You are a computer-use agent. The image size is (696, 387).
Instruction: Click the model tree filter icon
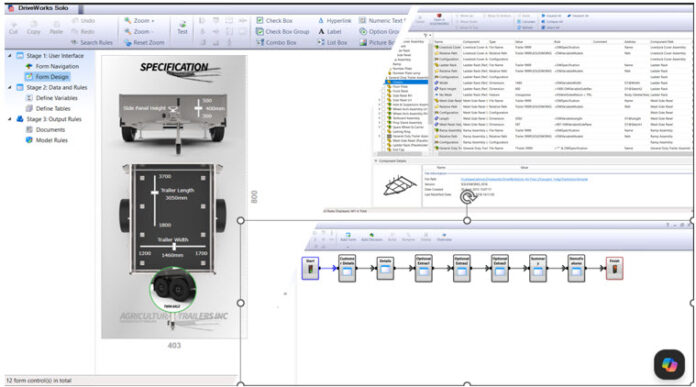426,36
